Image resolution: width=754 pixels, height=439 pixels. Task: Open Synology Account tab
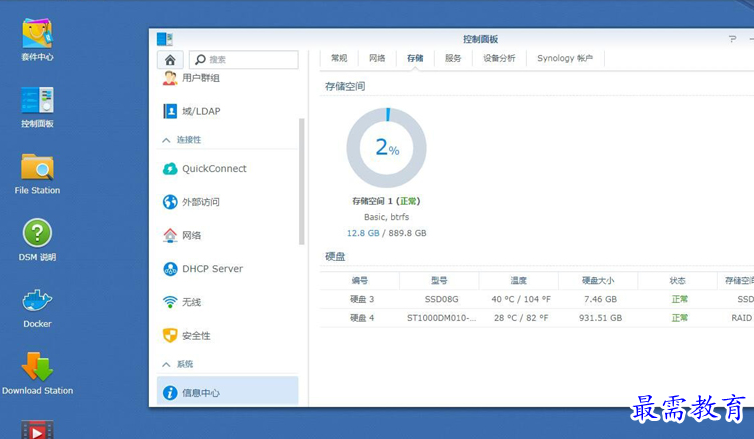click(565, 58)
